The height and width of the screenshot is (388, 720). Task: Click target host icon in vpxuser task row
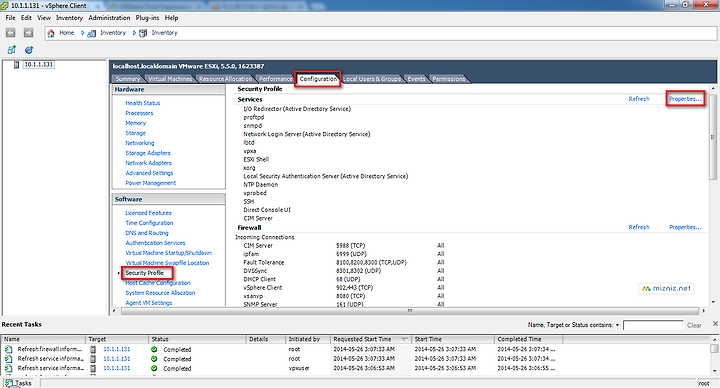[93, 368]
